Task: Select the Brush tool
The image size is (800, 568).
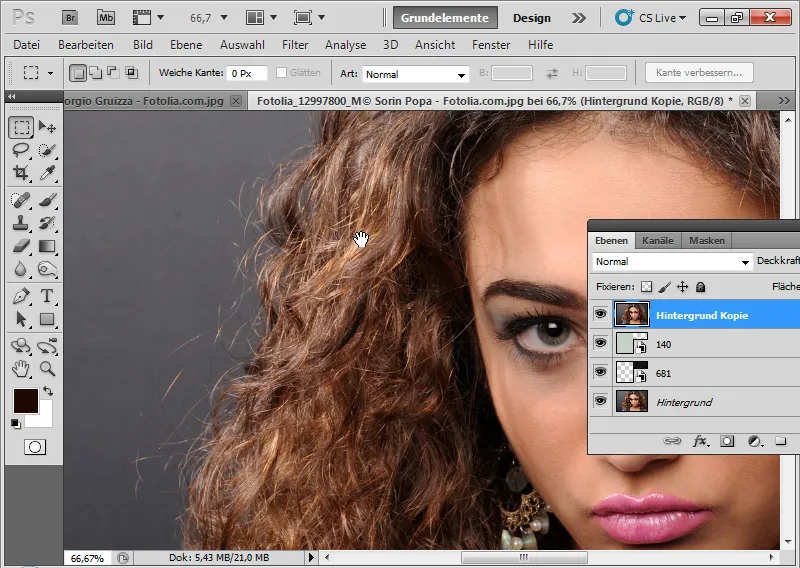Action: (x=47, y=200)
